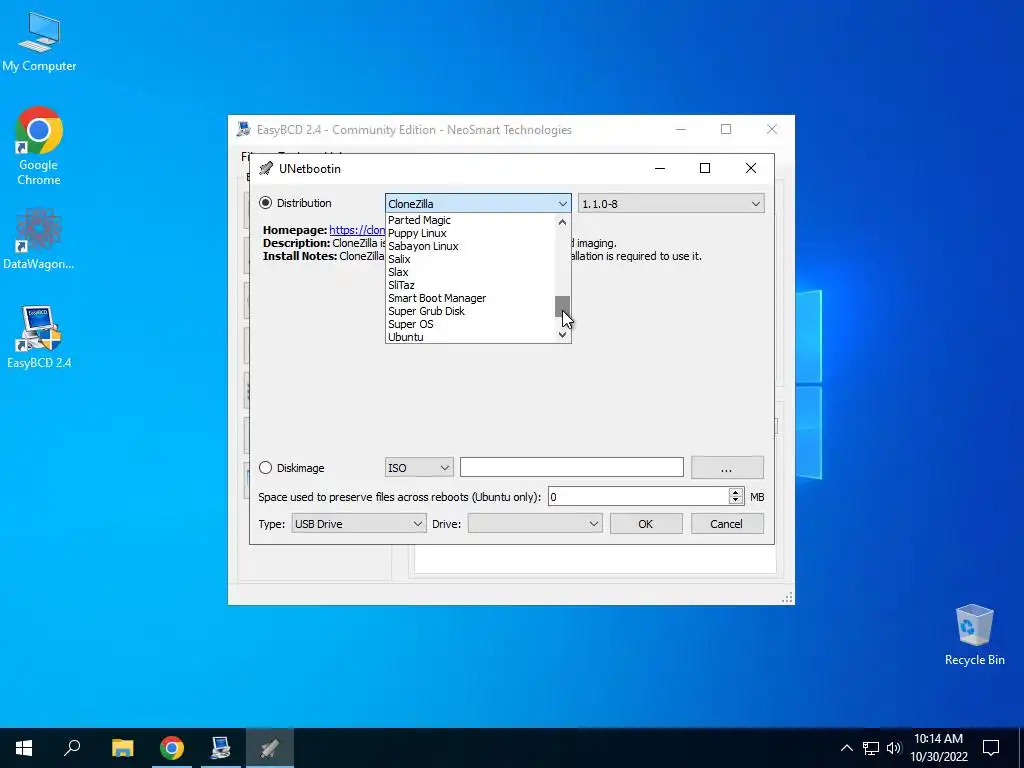Choose Super Grub Disk from the list
Screen dimensions: 1024x768
click(x=470, y=312)
